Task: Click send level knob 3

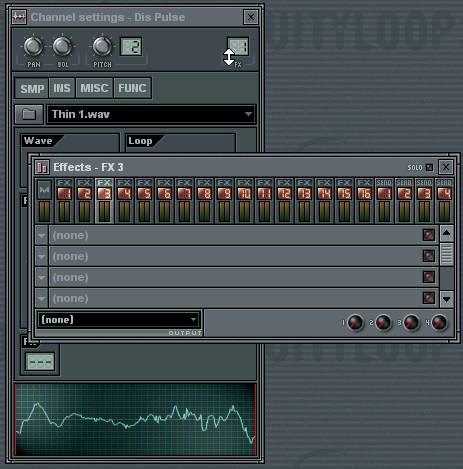Action: [x=411, y=323]
